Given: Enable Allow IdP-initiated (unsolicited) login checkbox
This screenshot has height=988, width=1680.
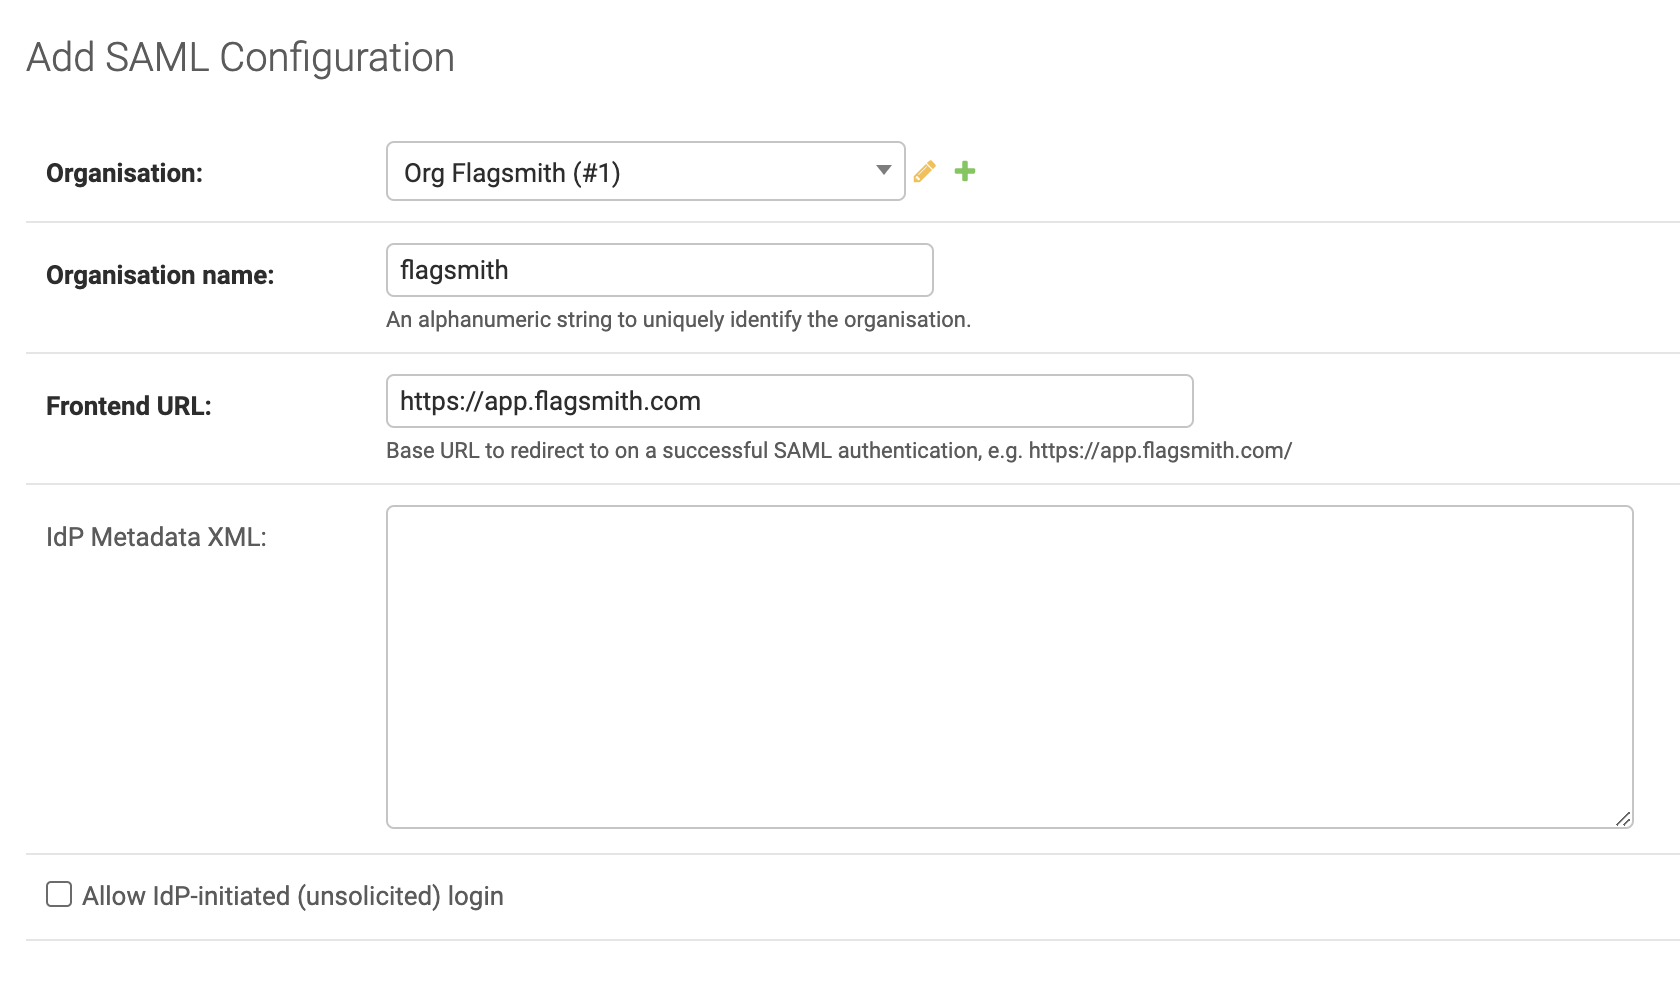Looking at the screenshot, I should (59, 894).
